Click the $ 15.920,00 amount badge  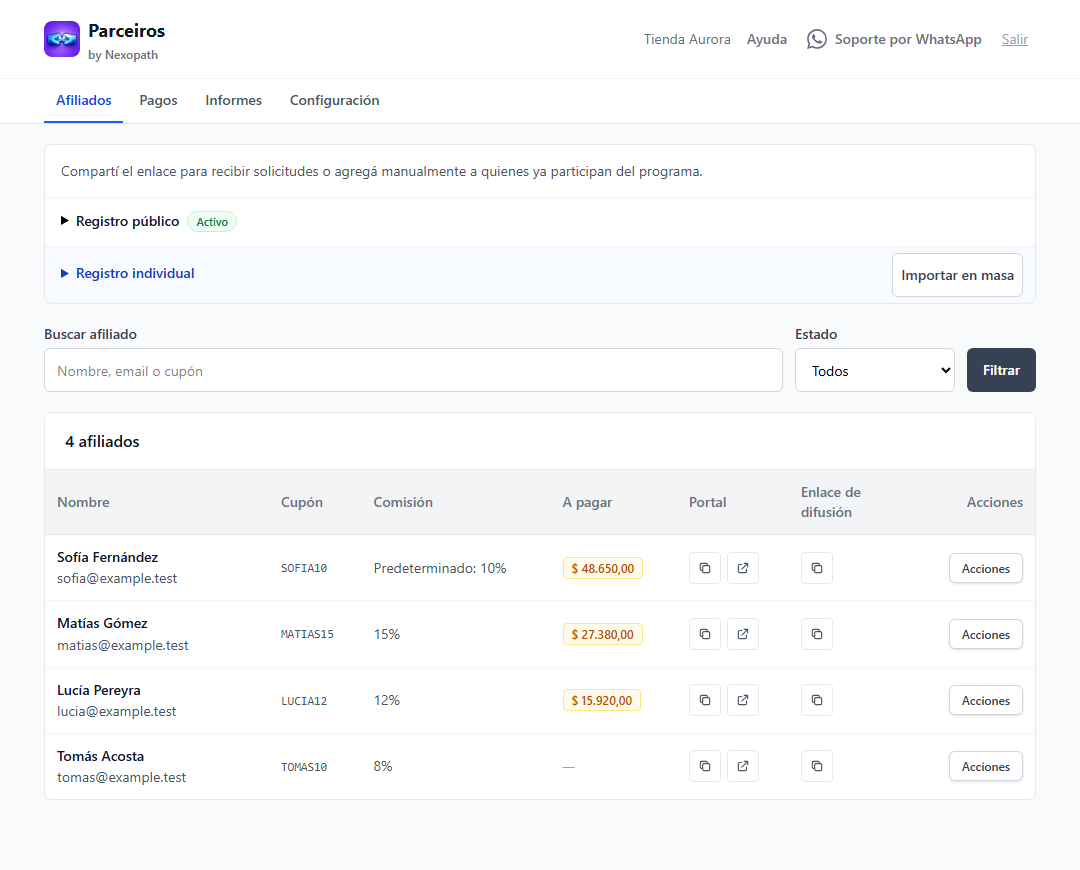(x=602, y=701)
